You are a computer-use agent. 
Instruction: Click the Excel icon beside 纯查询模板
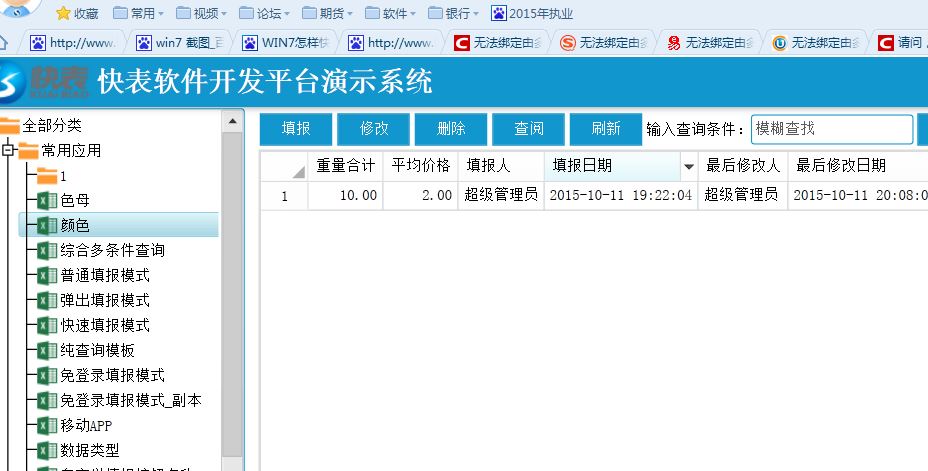click(x=47, y=351)
